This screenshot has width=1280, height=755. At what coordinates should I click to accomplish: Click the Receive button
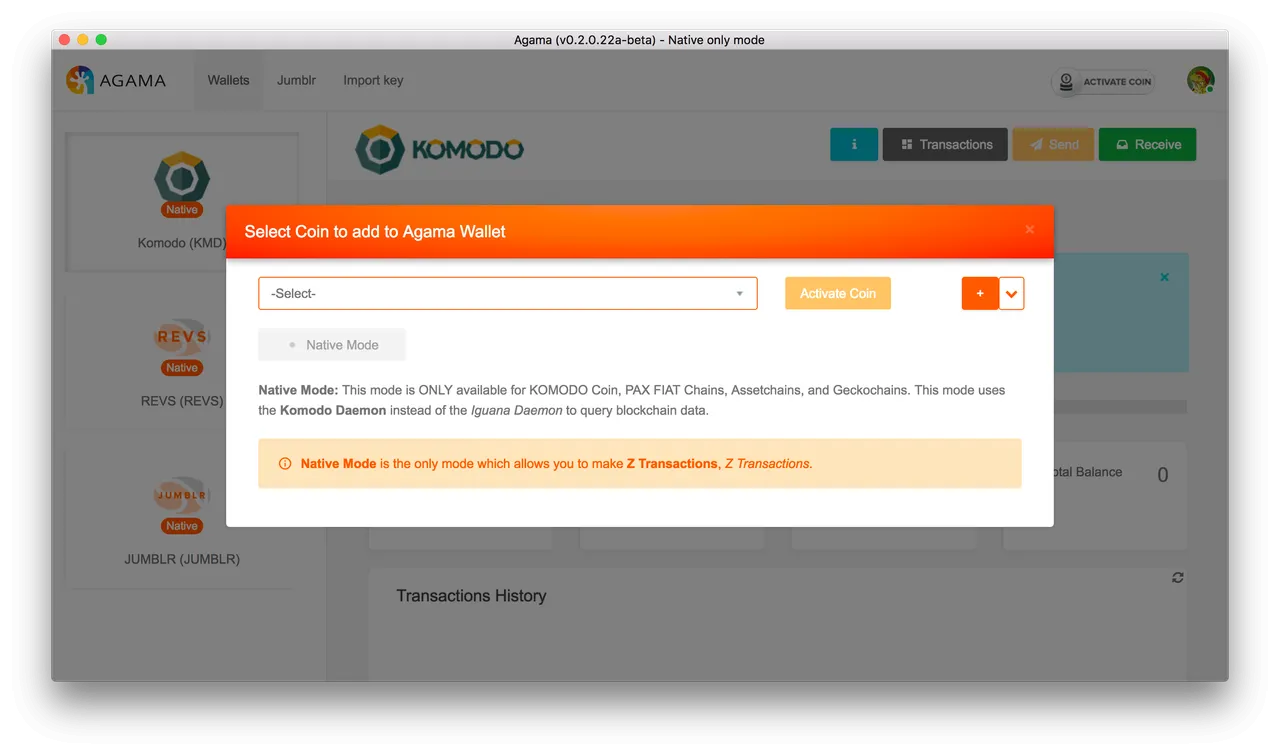tap(1147, 144)
